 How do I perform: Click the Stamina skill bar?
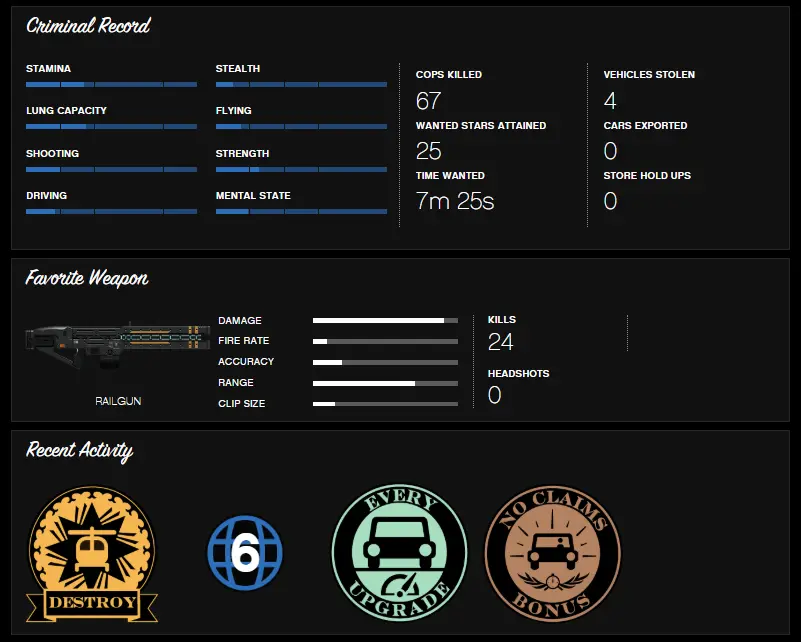tap(111, 84)
